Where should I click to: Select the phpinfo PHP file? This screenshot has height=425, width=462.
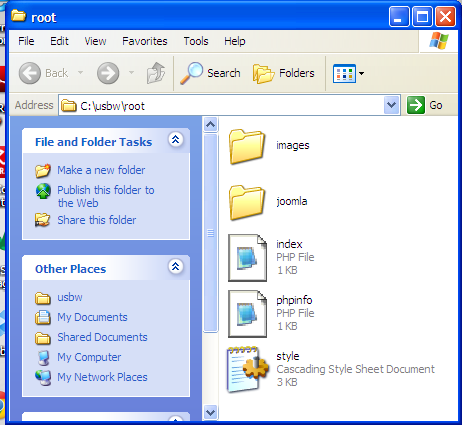coord(271,313)
